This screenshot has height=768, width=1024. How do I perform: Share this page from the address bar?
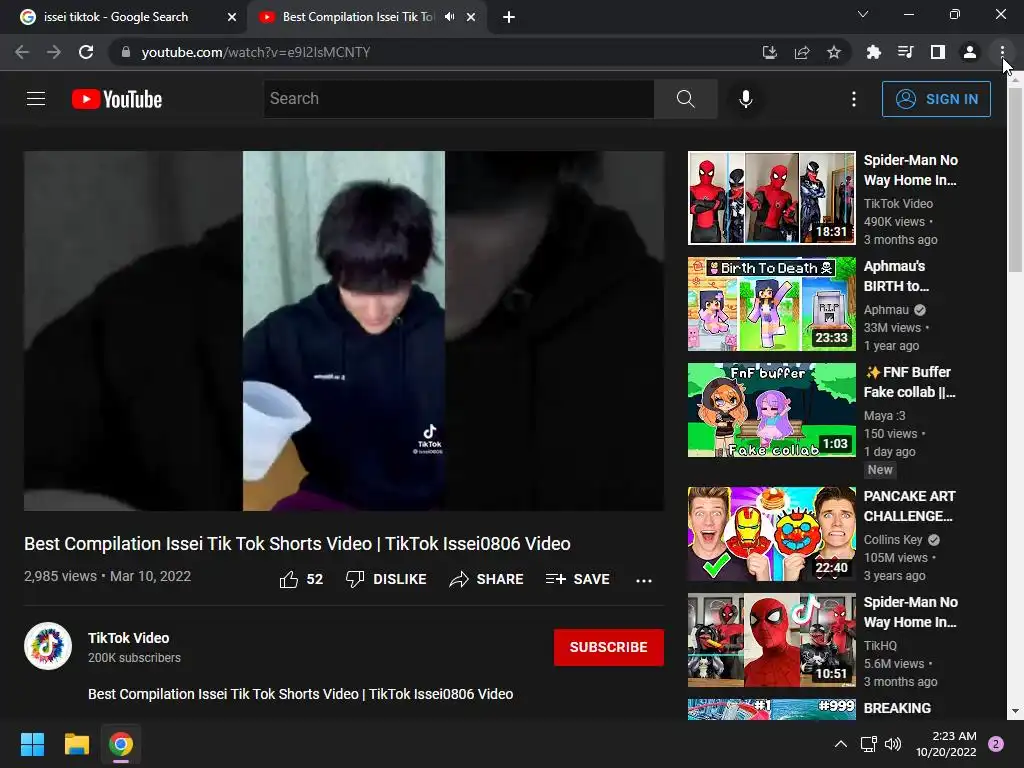[x=802, y=52]
